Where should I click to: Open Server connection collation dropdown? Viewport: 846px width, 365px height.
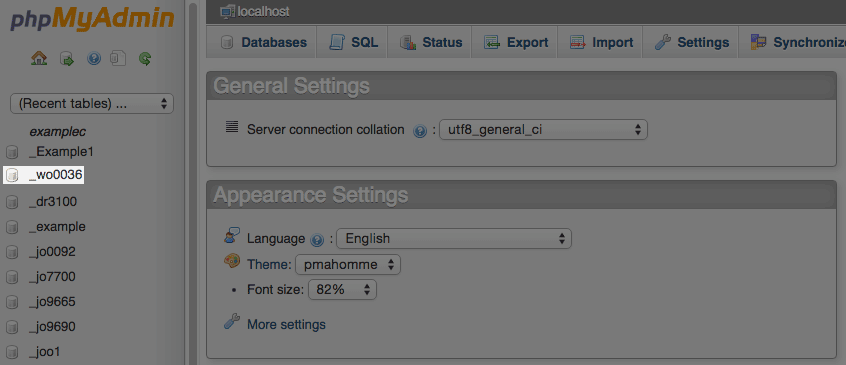[543, 129]
